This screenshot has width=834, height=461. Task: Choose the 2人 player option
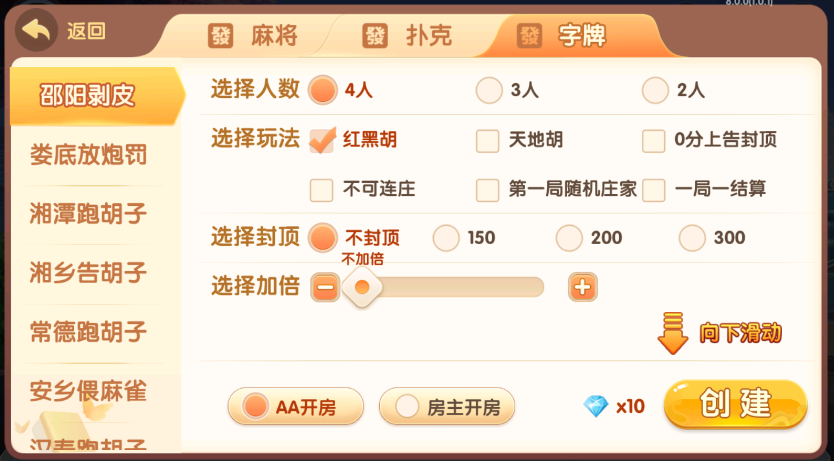[x=655, y=90]
